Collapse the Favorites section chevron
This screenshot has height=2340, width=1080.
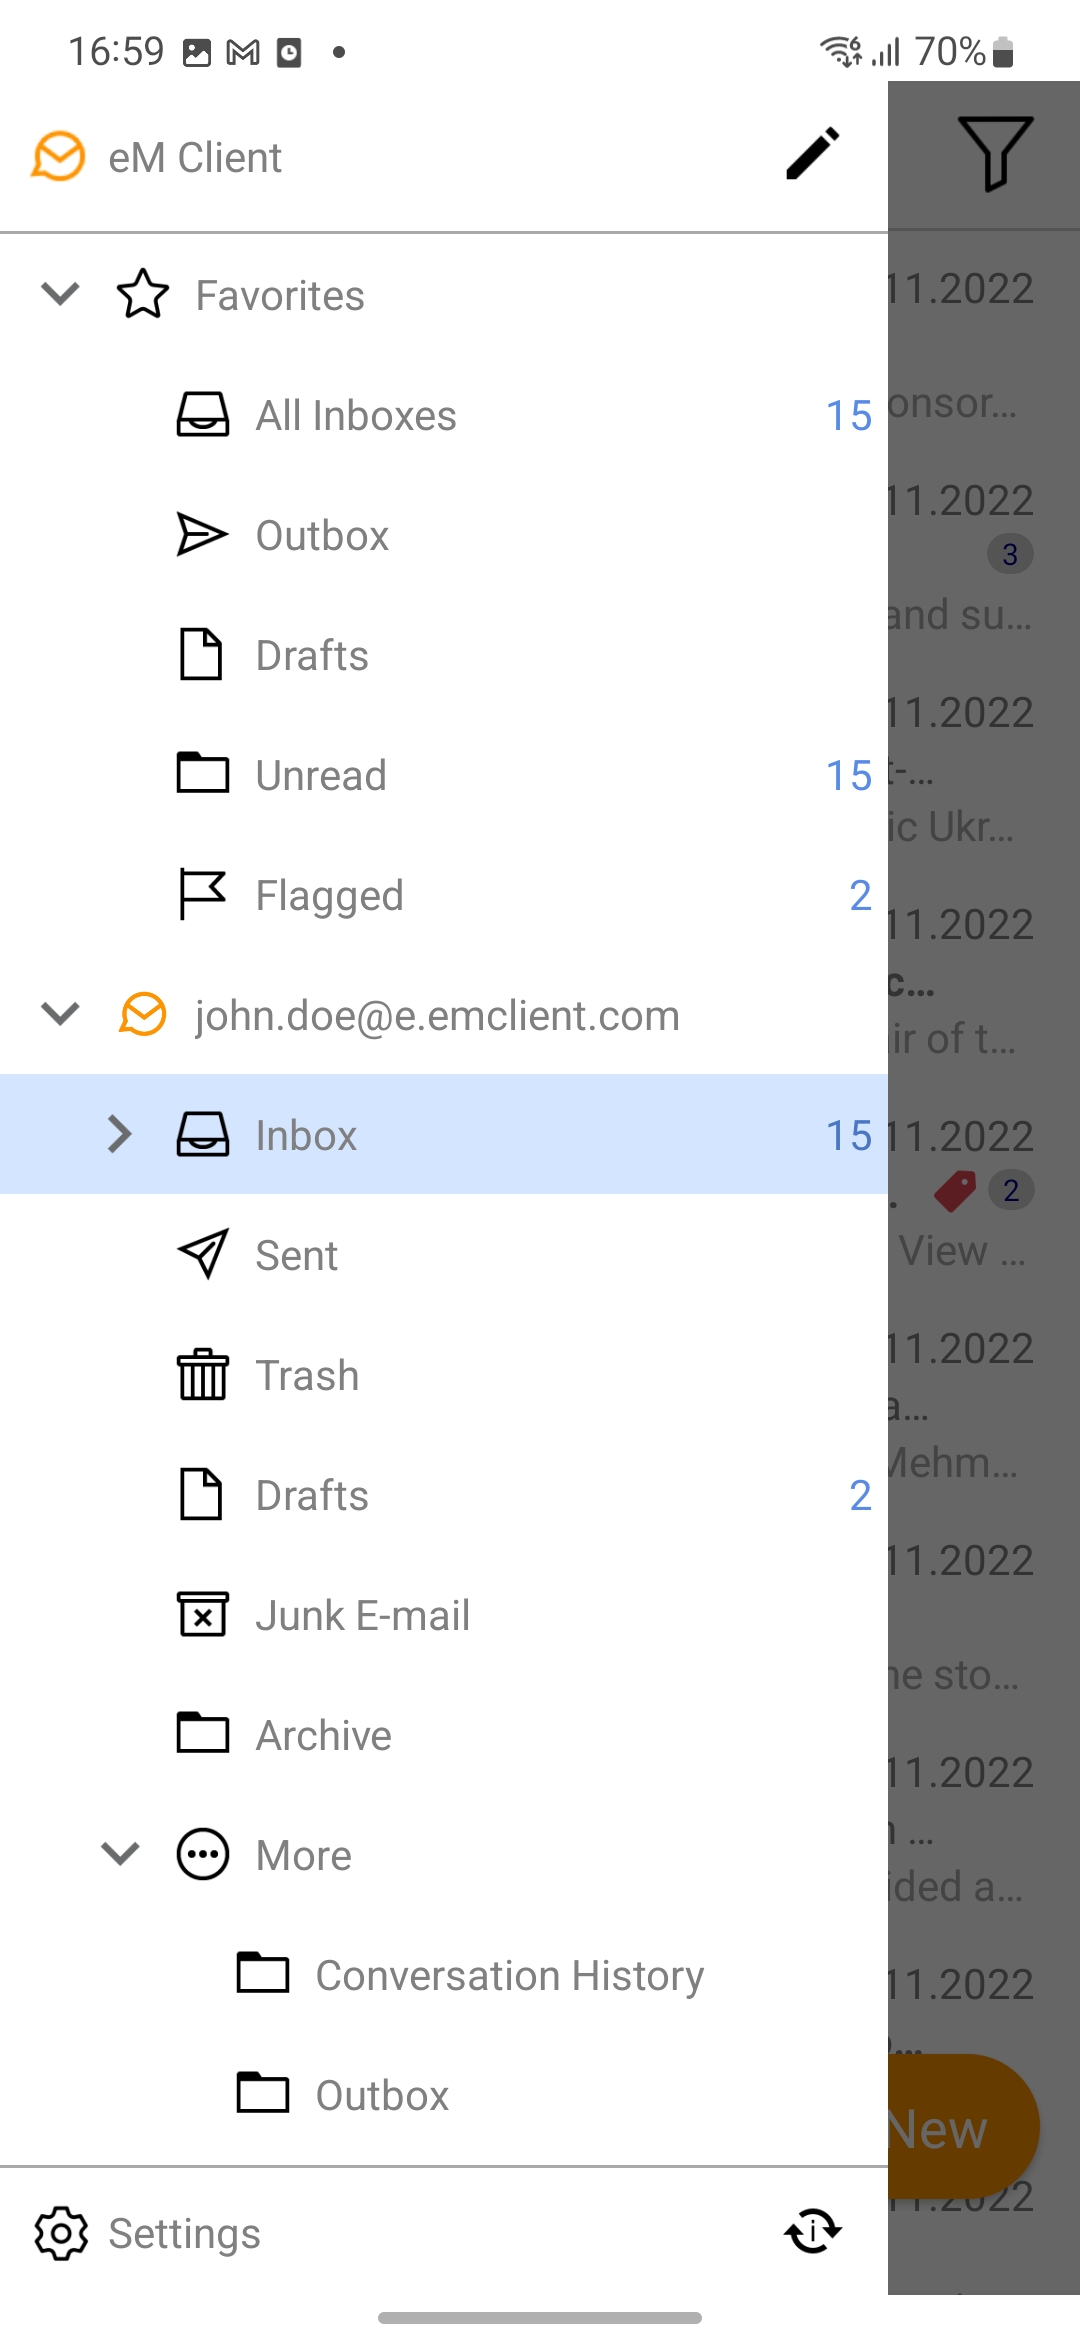click(x=60, y=294)
